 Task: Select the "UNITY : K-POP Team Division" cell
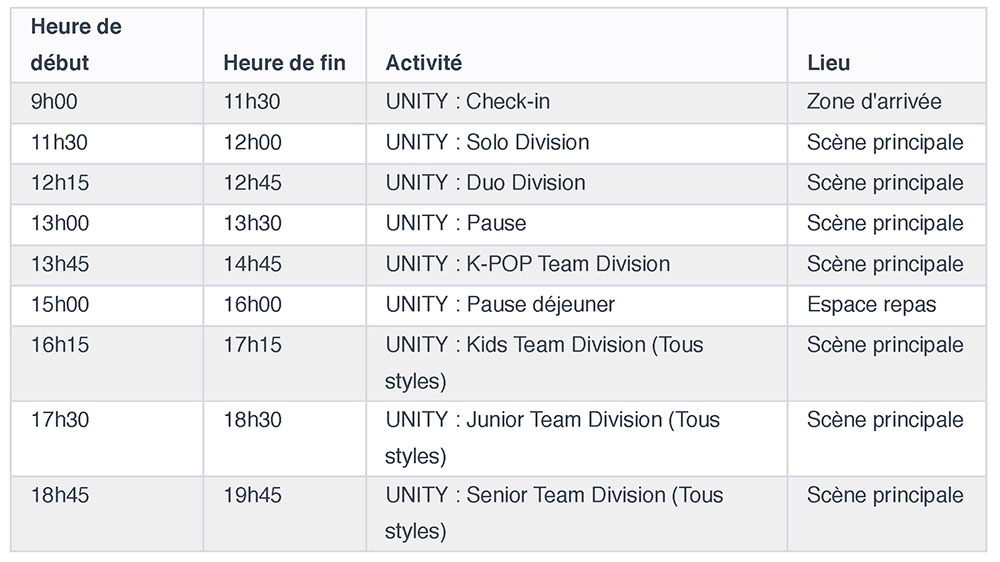[x=527, y=264]
